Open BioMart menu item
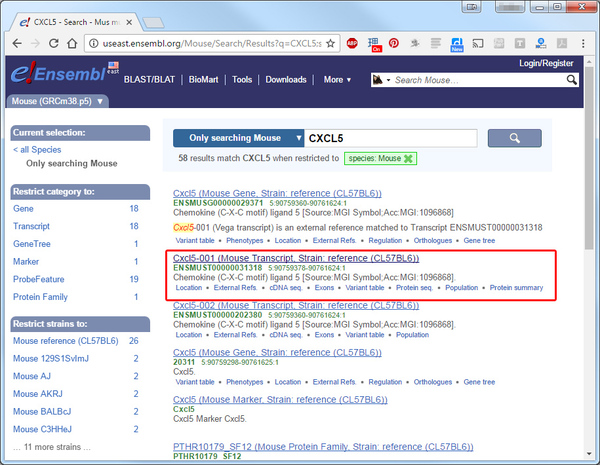 click(203, 80)
